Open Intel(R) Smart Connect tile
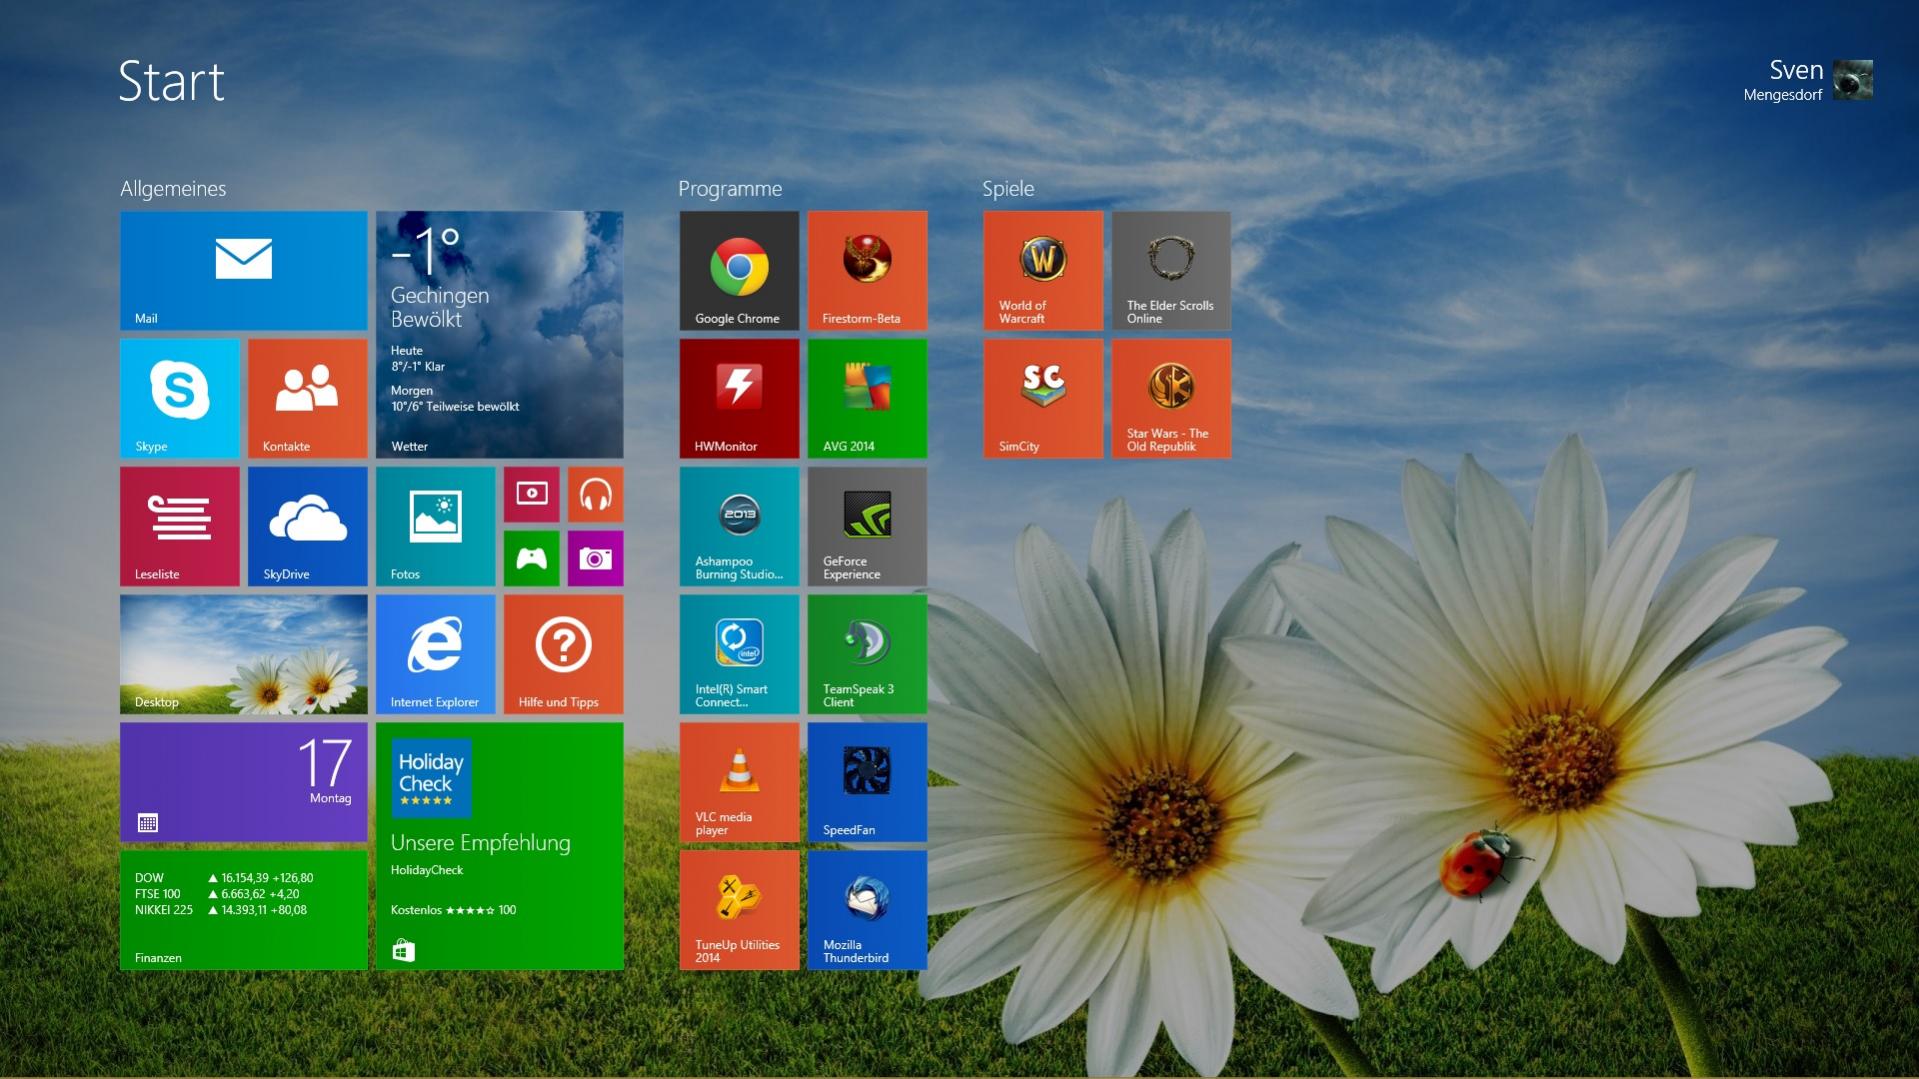This screenshot has width=1919, height=1079. pos(739,654)
